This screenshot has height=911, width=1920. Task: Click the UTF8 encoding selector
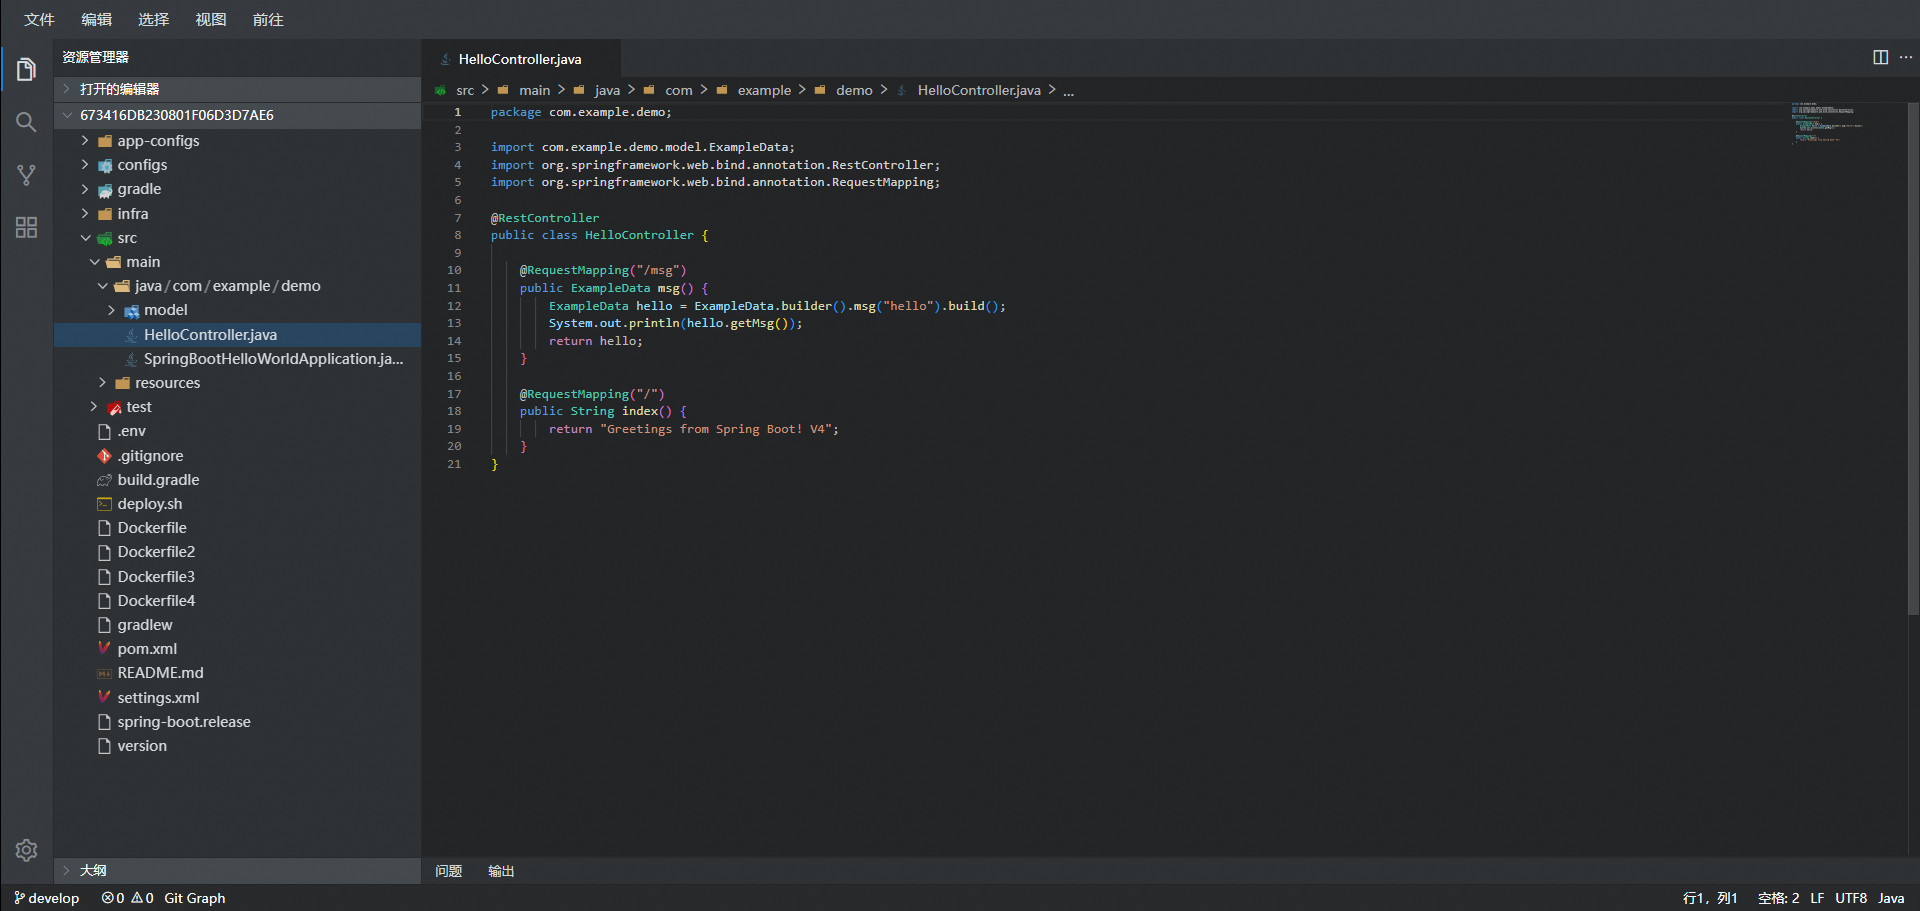[x=1851, y=898]
